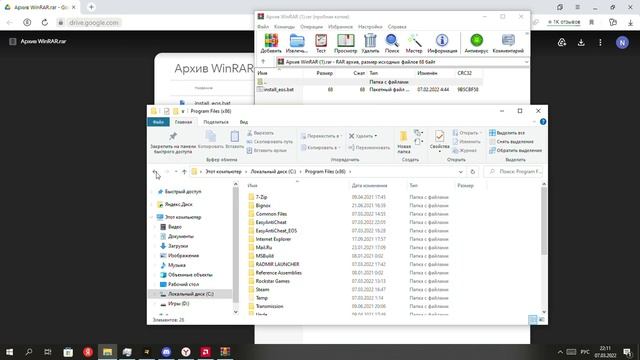The image size is (640, 360).
Task: Show WinRAR archive Information (Информация)
Action: (442, 43)
